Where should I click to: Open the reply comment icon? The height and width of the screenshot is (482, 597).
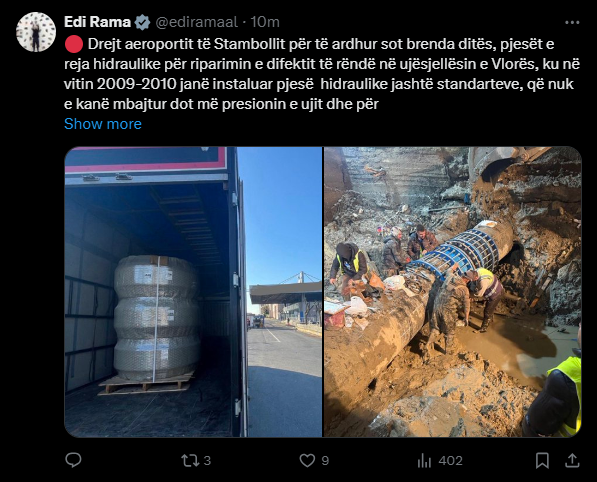point(73,460)
